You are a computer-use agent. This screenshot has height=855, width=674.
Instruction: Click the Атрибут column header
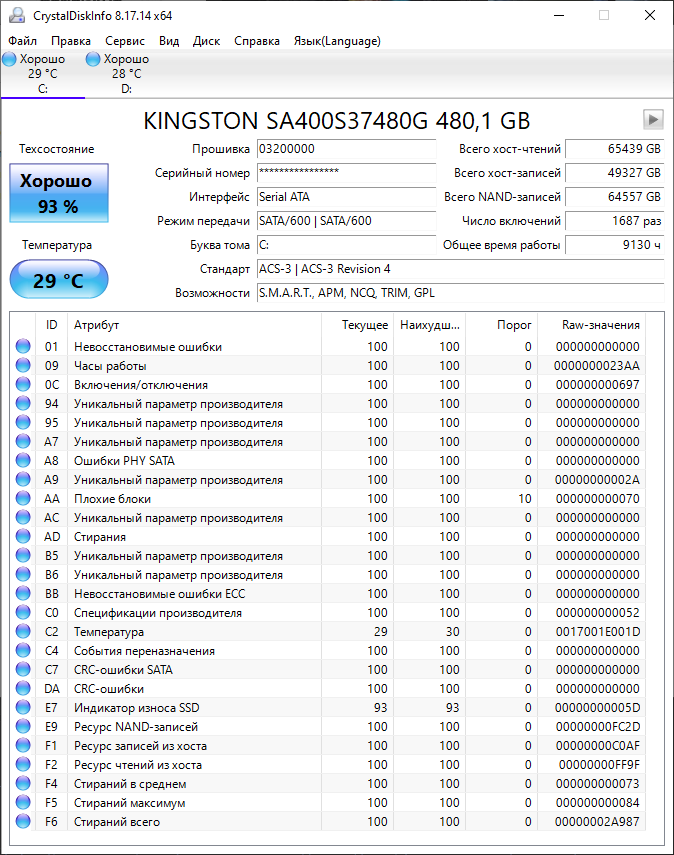pyautogui.click(x=194, y=325)
